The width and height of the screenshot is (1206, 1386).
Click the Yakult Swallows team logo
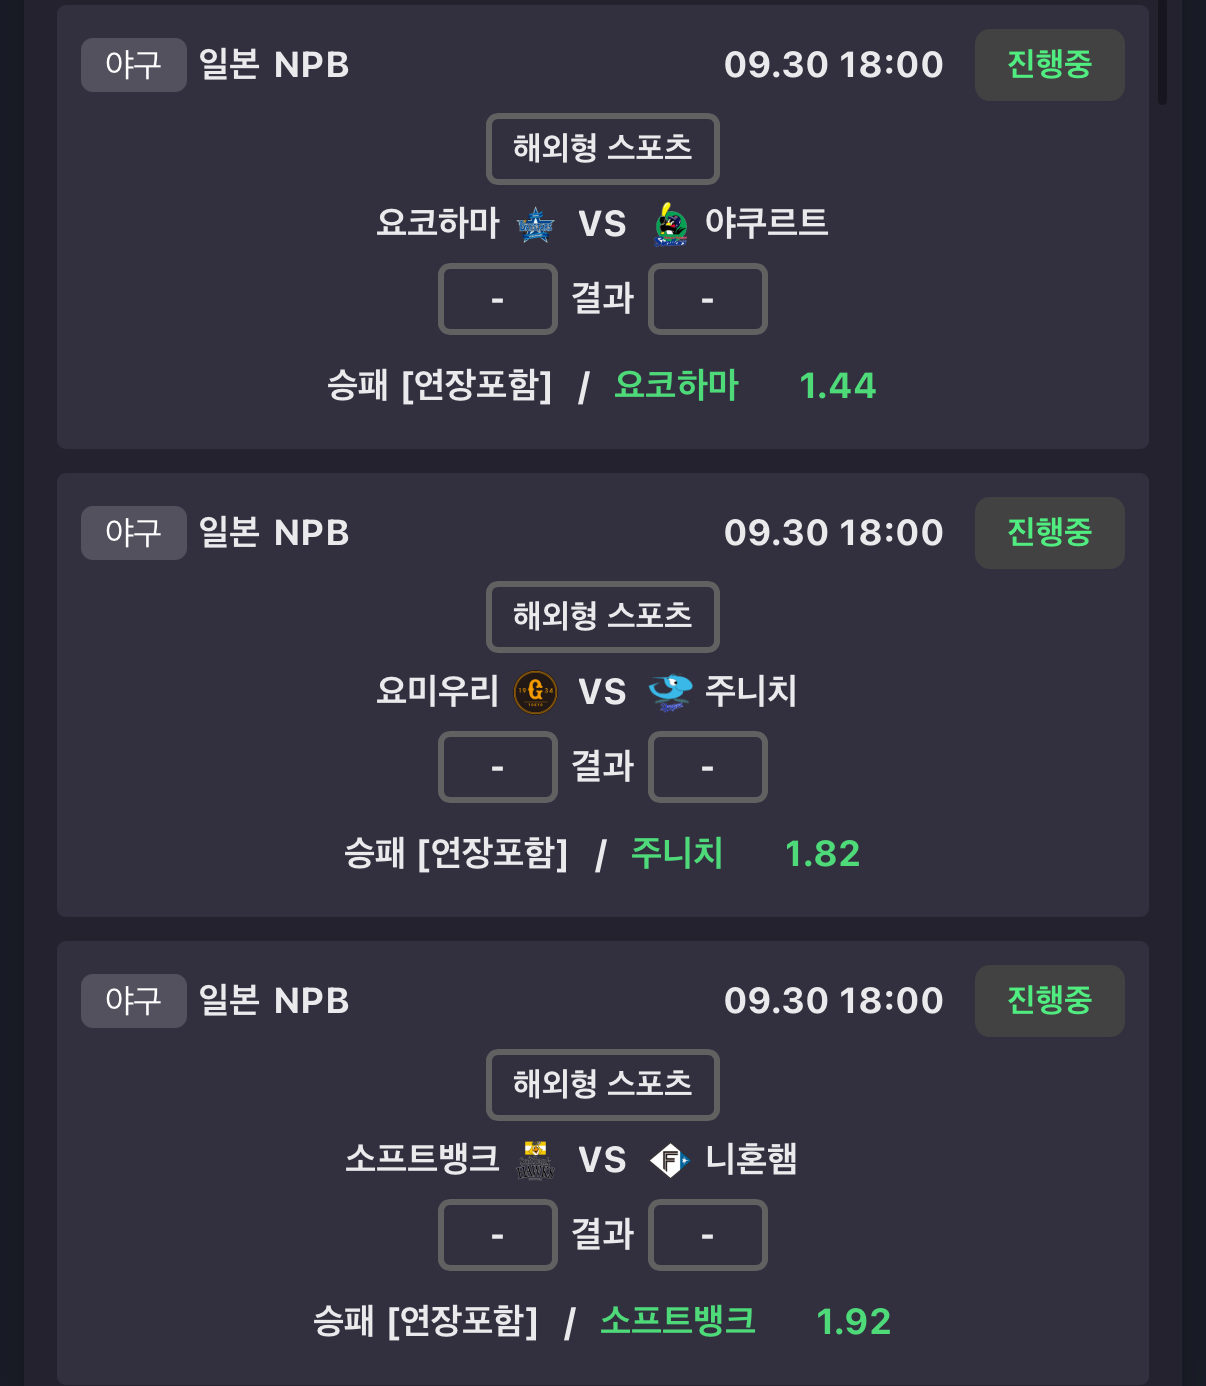click(x=670, y=225)
